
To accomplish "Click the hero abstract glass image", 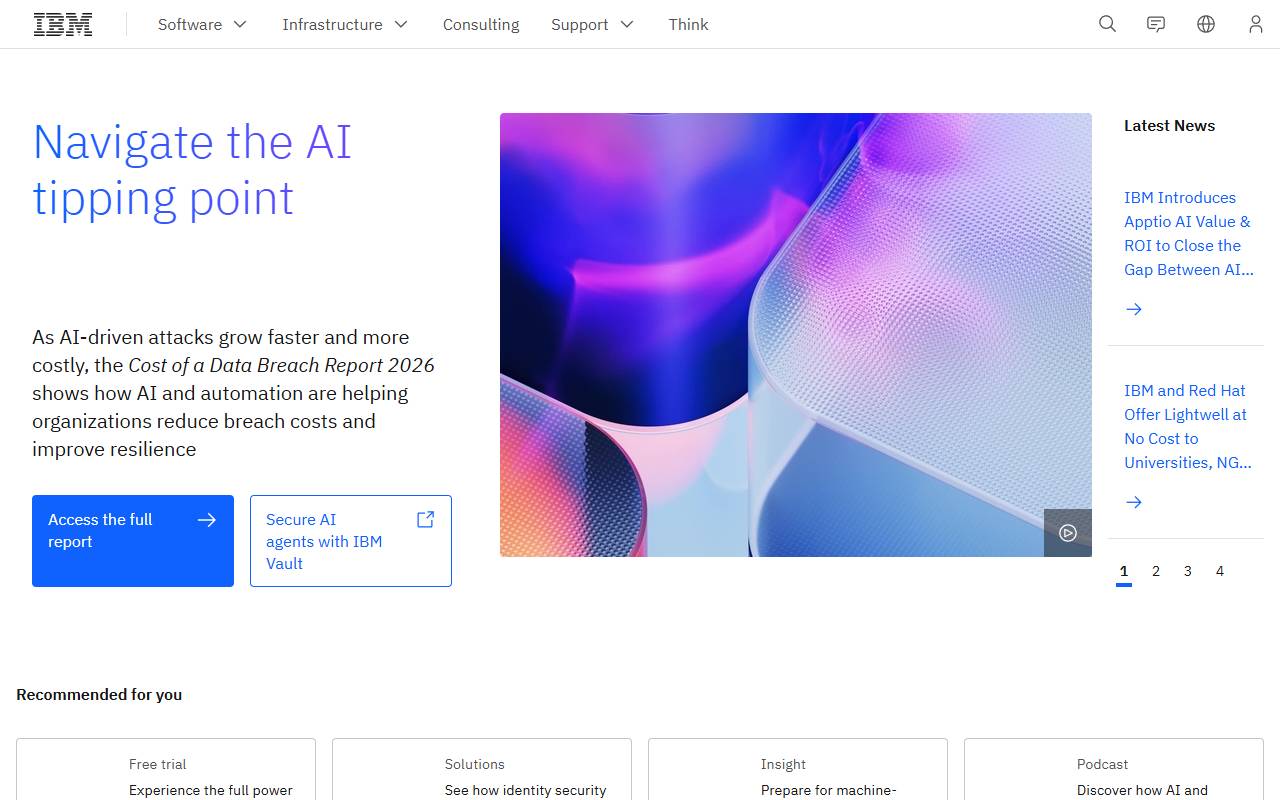I will pyautogui.click(x=796, y=335).
